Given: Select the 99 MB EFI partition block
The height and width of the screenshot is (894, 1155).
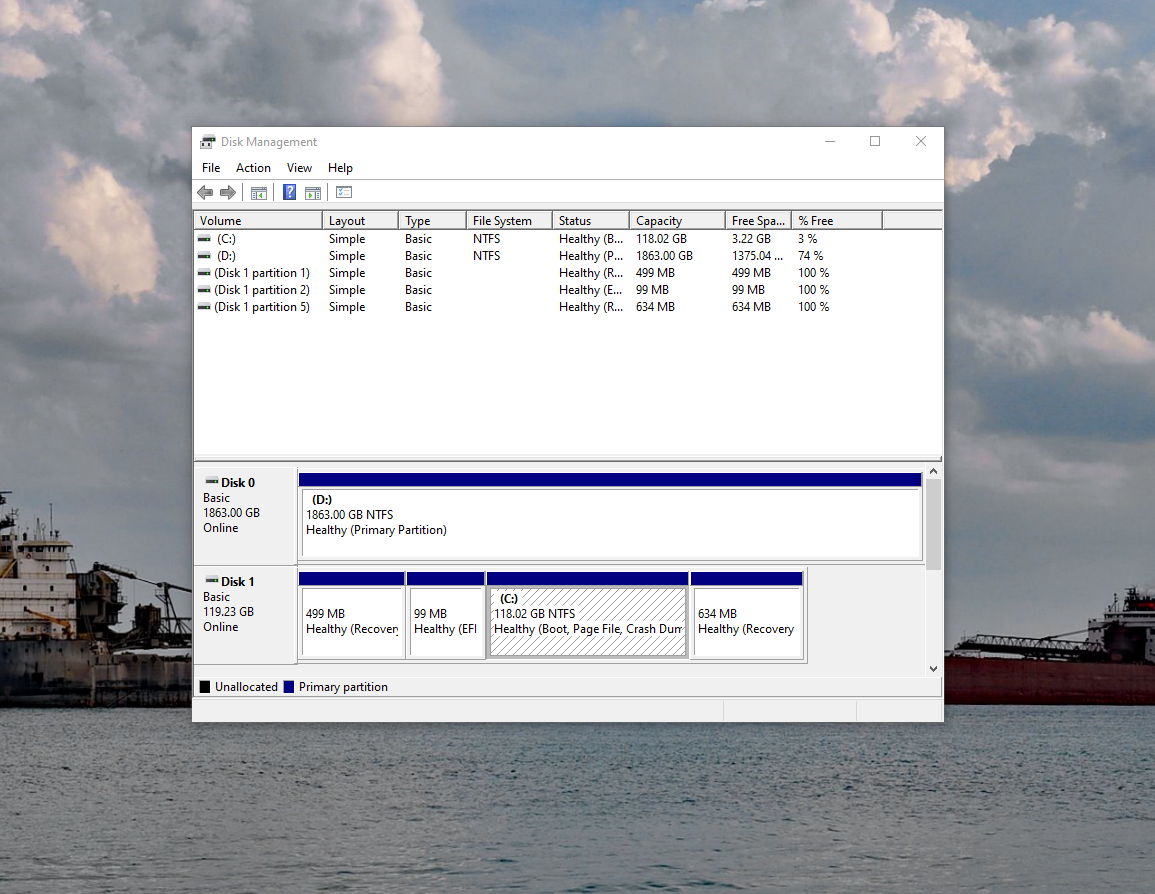Looking at the screenshot, I should coord(446,615).
